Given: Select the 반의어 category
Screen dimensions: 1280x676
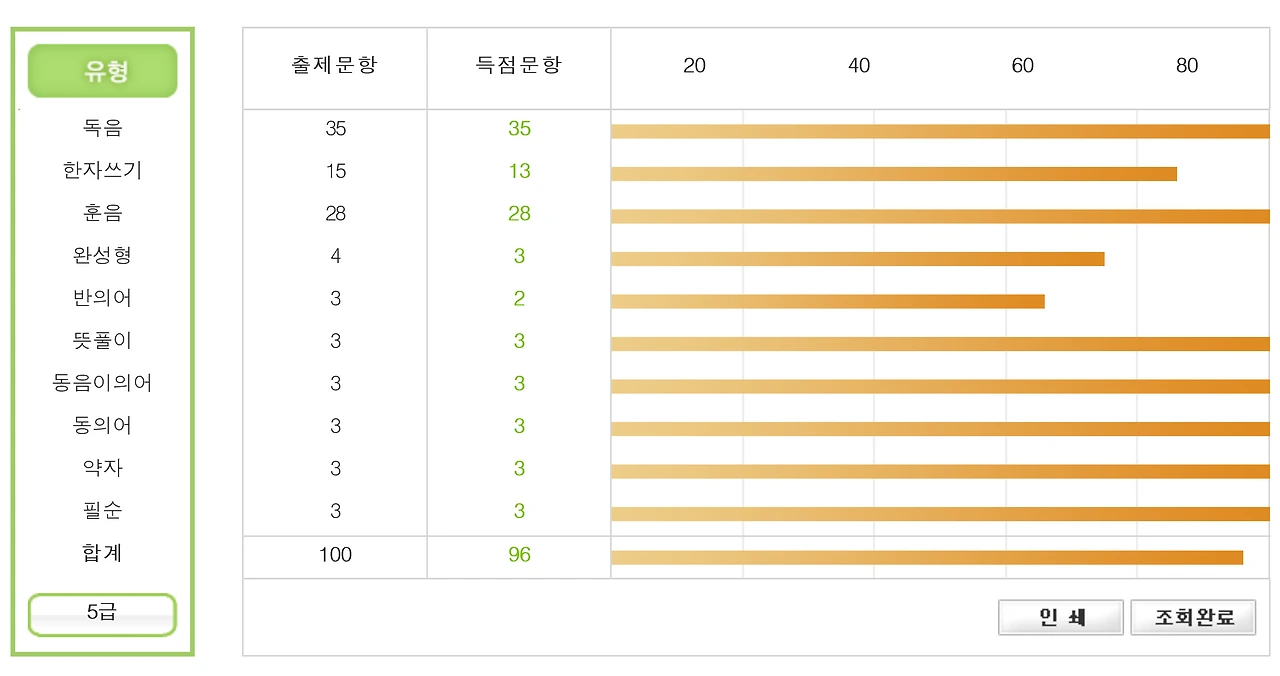Looking at the screenshot, I should click(x=100, y=298).
